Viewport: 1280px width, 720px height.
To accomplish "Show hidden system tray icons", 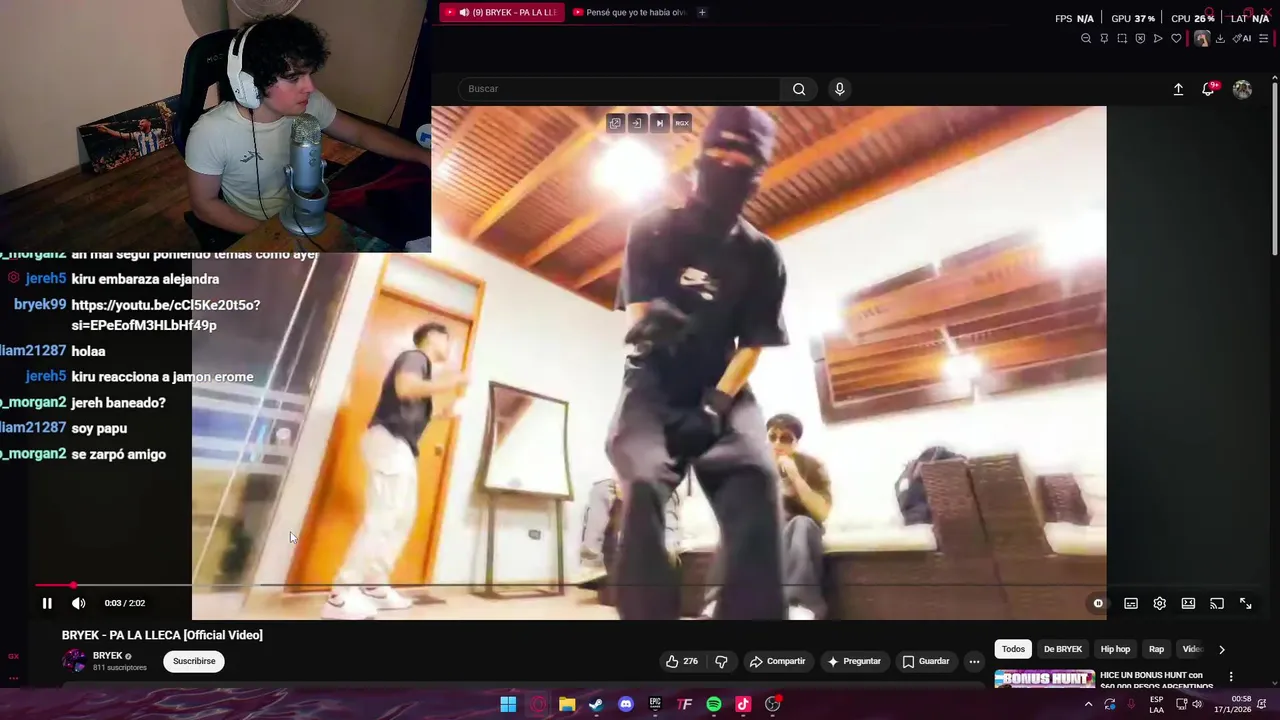I will click(1088, 704).
